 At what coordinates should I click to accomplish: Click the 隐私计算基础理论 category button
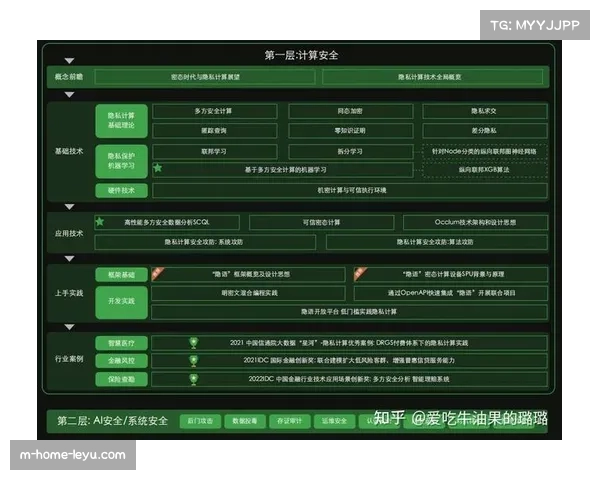(121, 121)
